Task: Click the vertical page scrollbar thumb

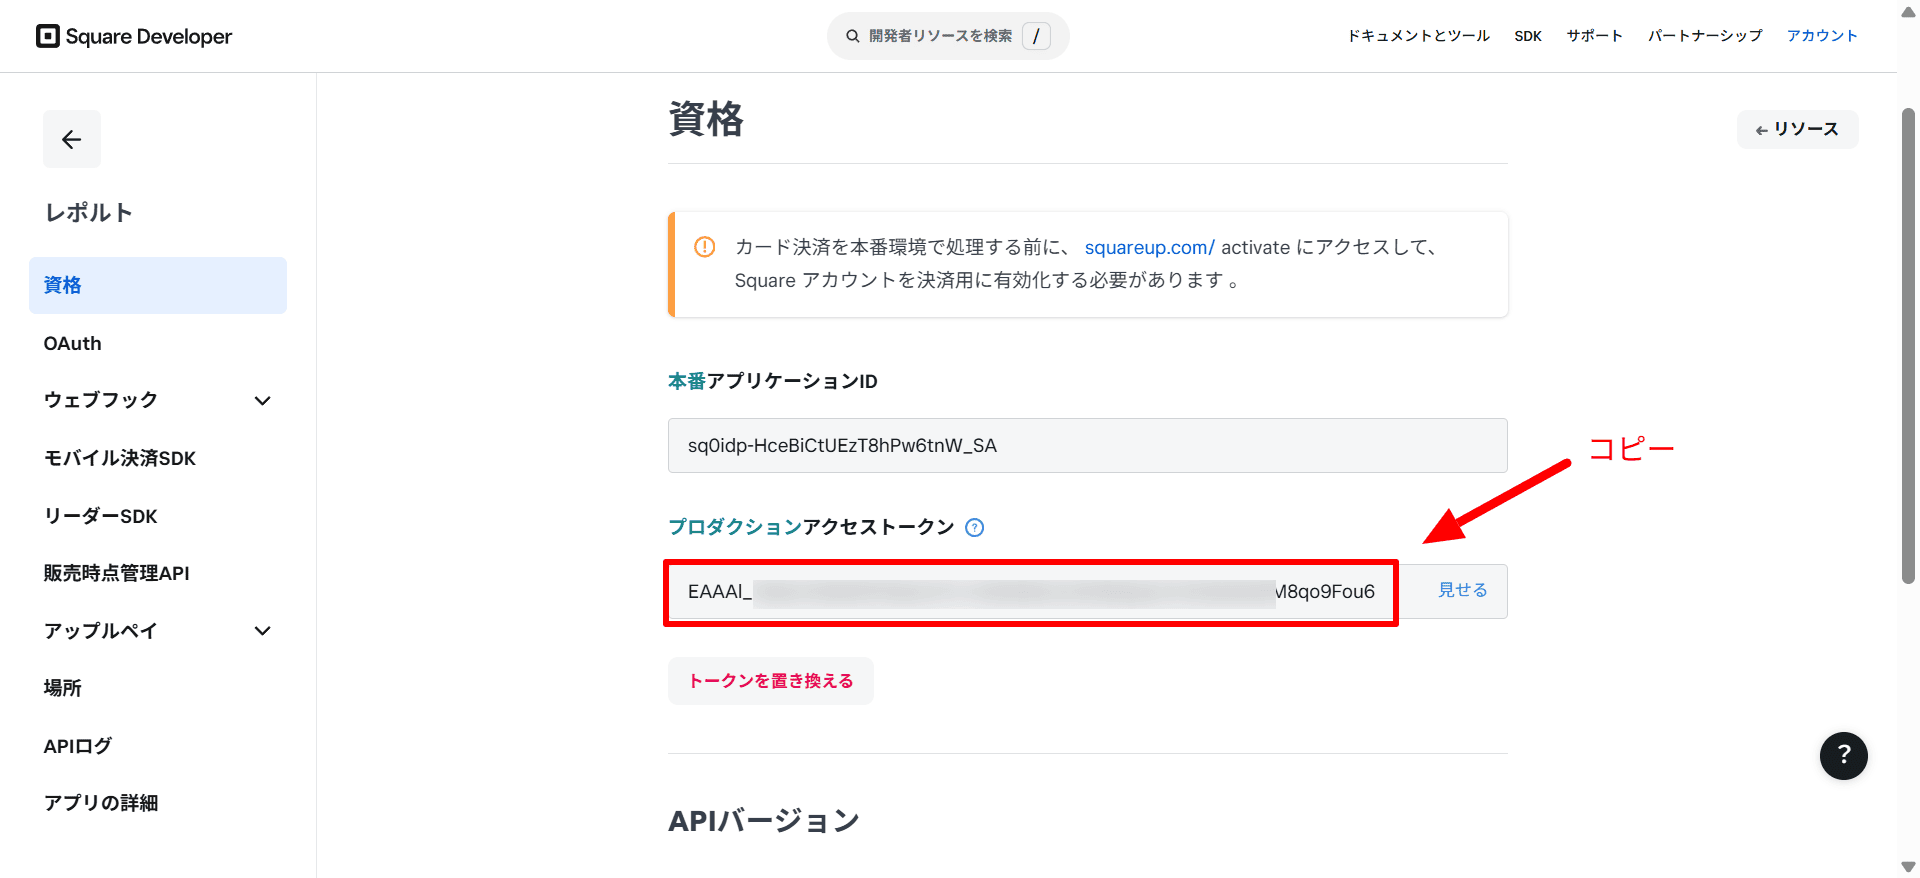Action: point(1908,345)
